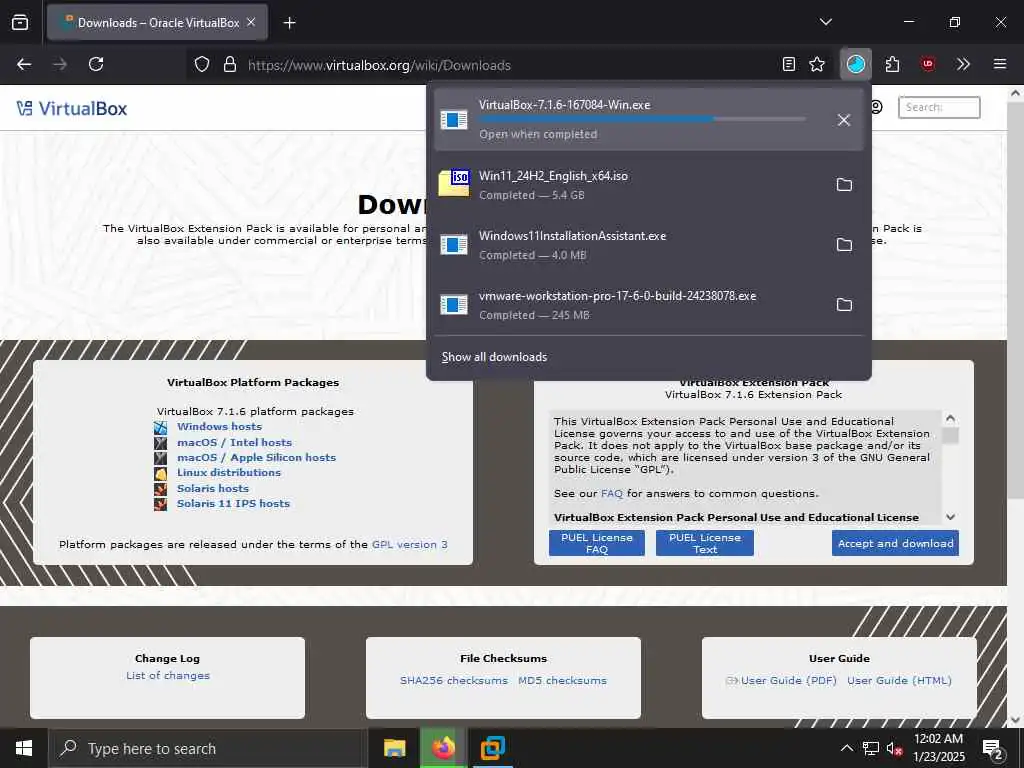Go back to the previous page
Image resolution: width=1024 pixels, height=768 pixels.
click(24, 65)
